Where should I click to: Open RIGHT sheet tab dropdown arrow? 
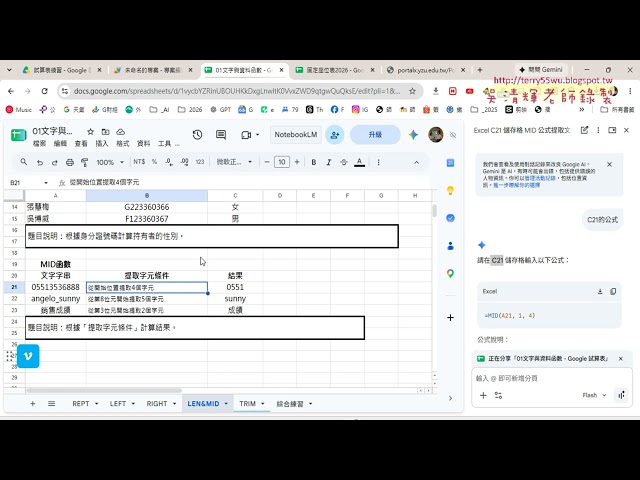(x=174, y=404)
